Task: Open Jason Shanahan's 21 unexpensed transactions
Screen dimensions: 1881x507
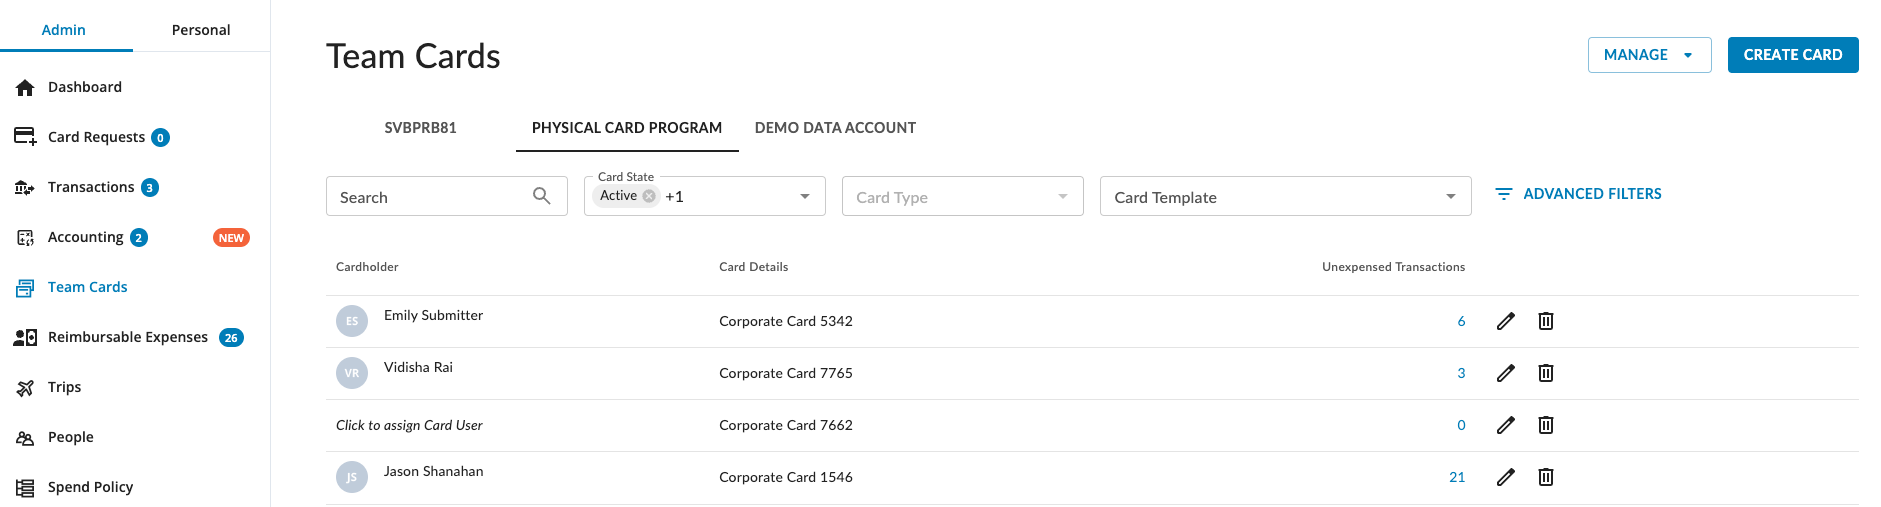Action: coord(1456,477)
